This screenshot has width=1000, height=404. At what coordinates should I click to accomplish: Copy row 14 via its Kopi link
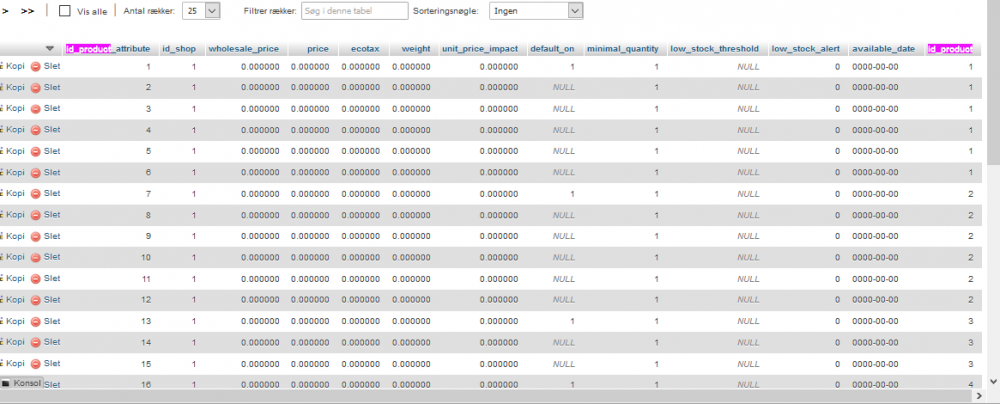point(15,342)
